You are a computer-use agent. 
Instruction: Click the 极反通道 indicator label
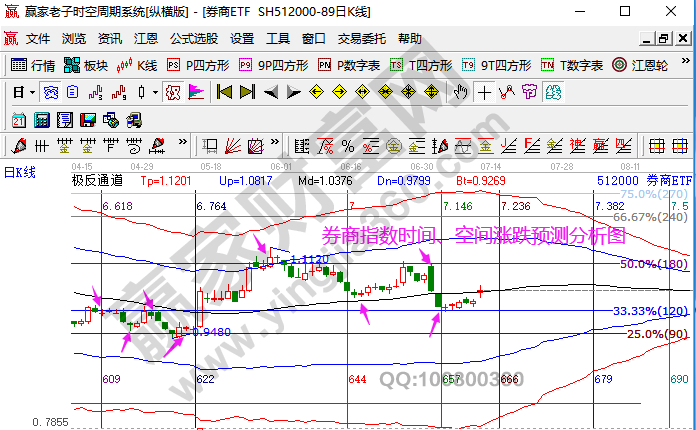point(97,181)
